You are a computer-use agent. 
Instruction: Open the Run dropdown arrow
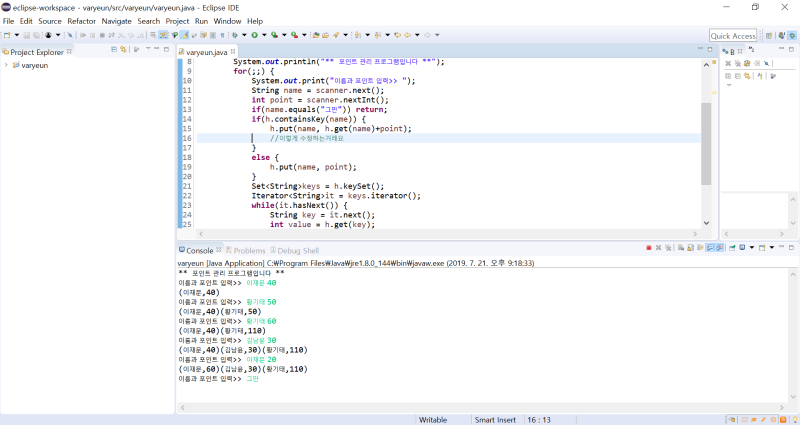[x=264, y=35]
